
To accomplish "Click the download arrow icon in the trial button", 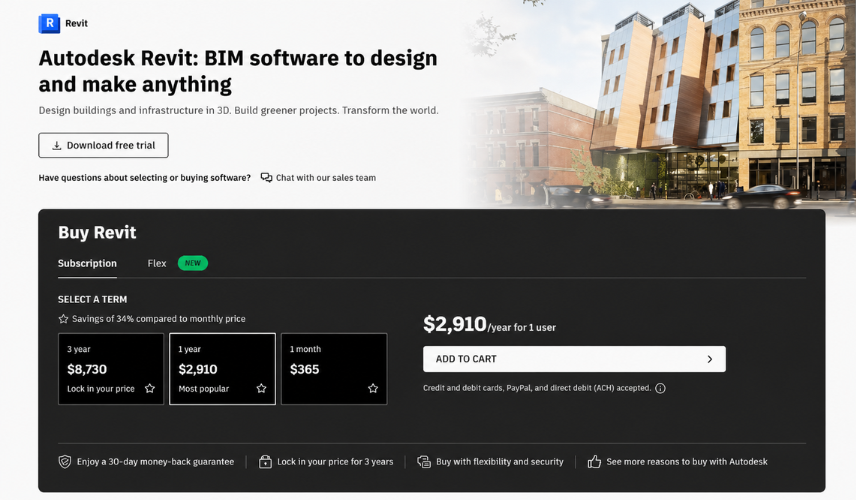I will (56, 145).
